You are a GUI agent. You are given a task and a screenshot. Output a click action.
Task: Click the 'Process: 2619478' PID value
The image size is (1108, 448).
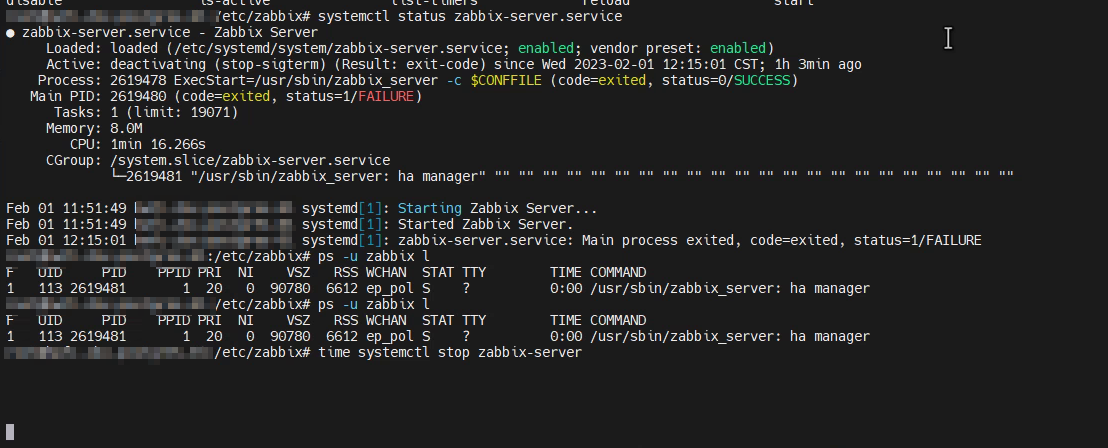138,81
